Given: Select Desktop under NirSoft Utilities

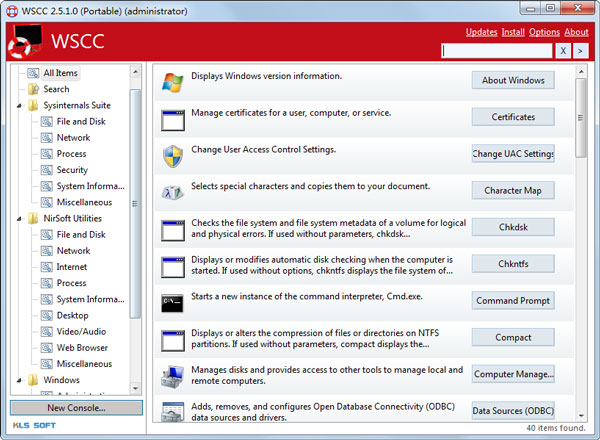Looking at the screenshot, I should (72, 315).
